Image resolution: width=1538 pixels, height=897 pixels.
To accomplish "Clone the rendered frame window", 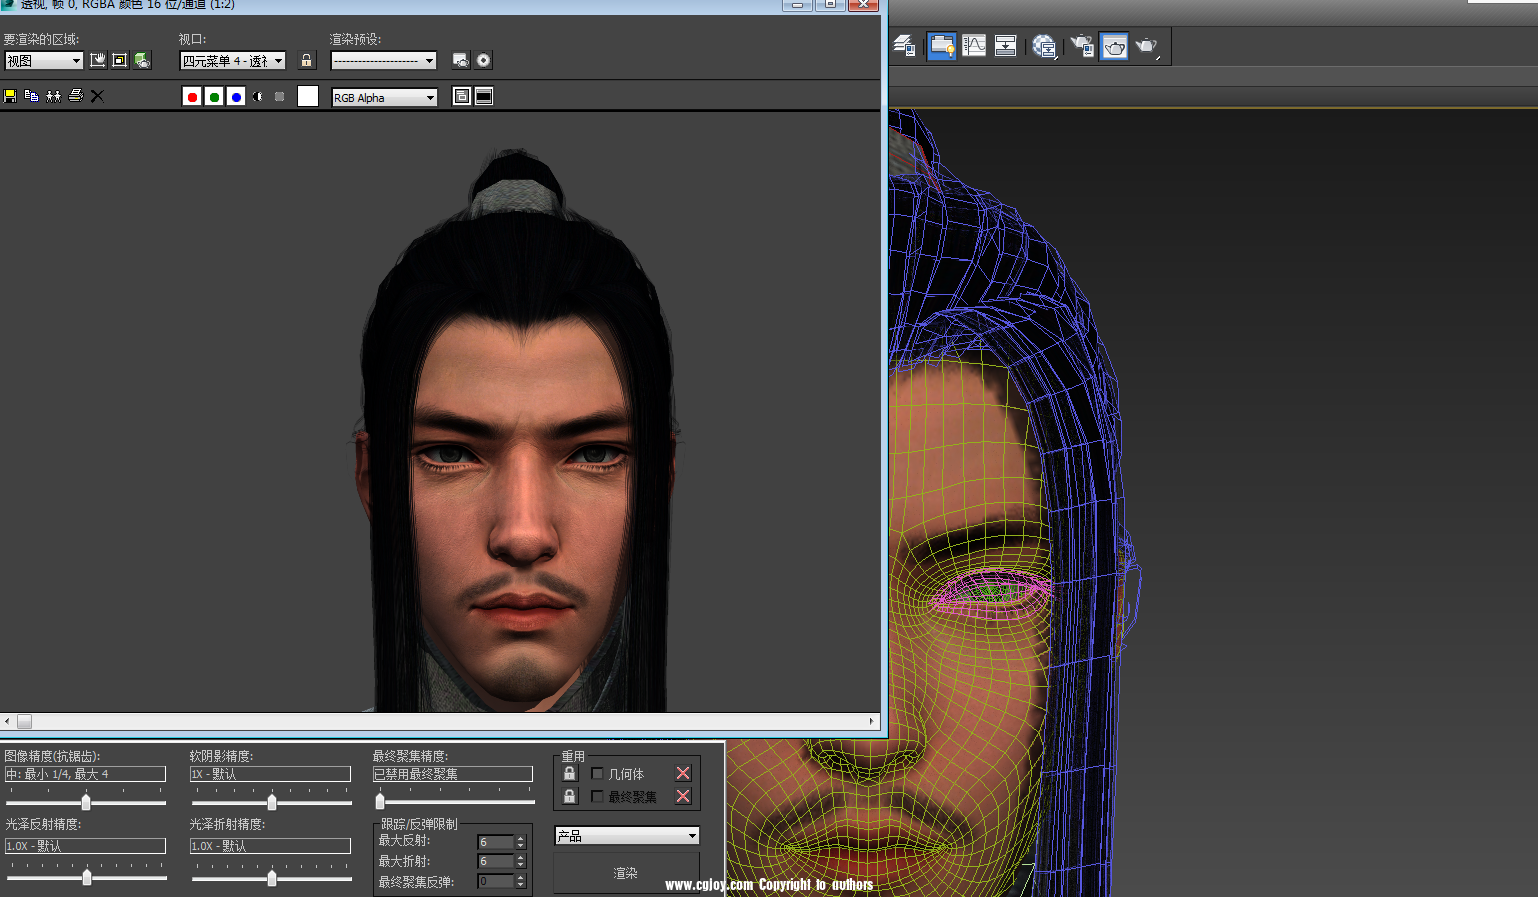I will click(x=53, y=96).
